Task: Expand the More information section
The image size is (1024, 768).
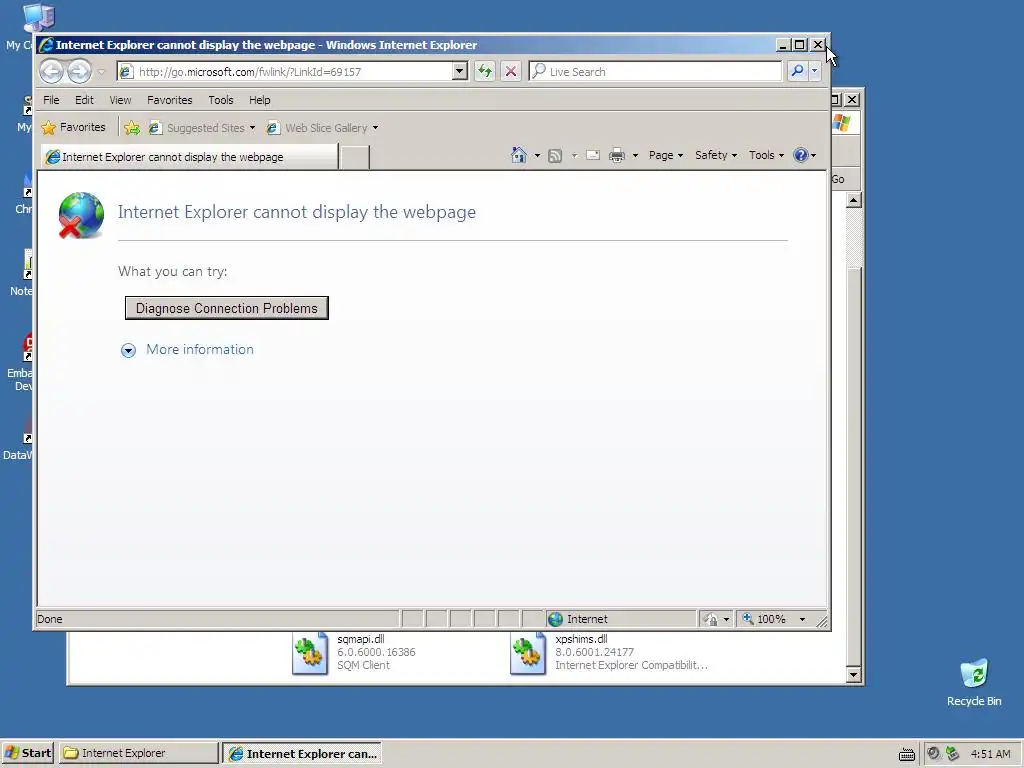Action: click(187, 350)
